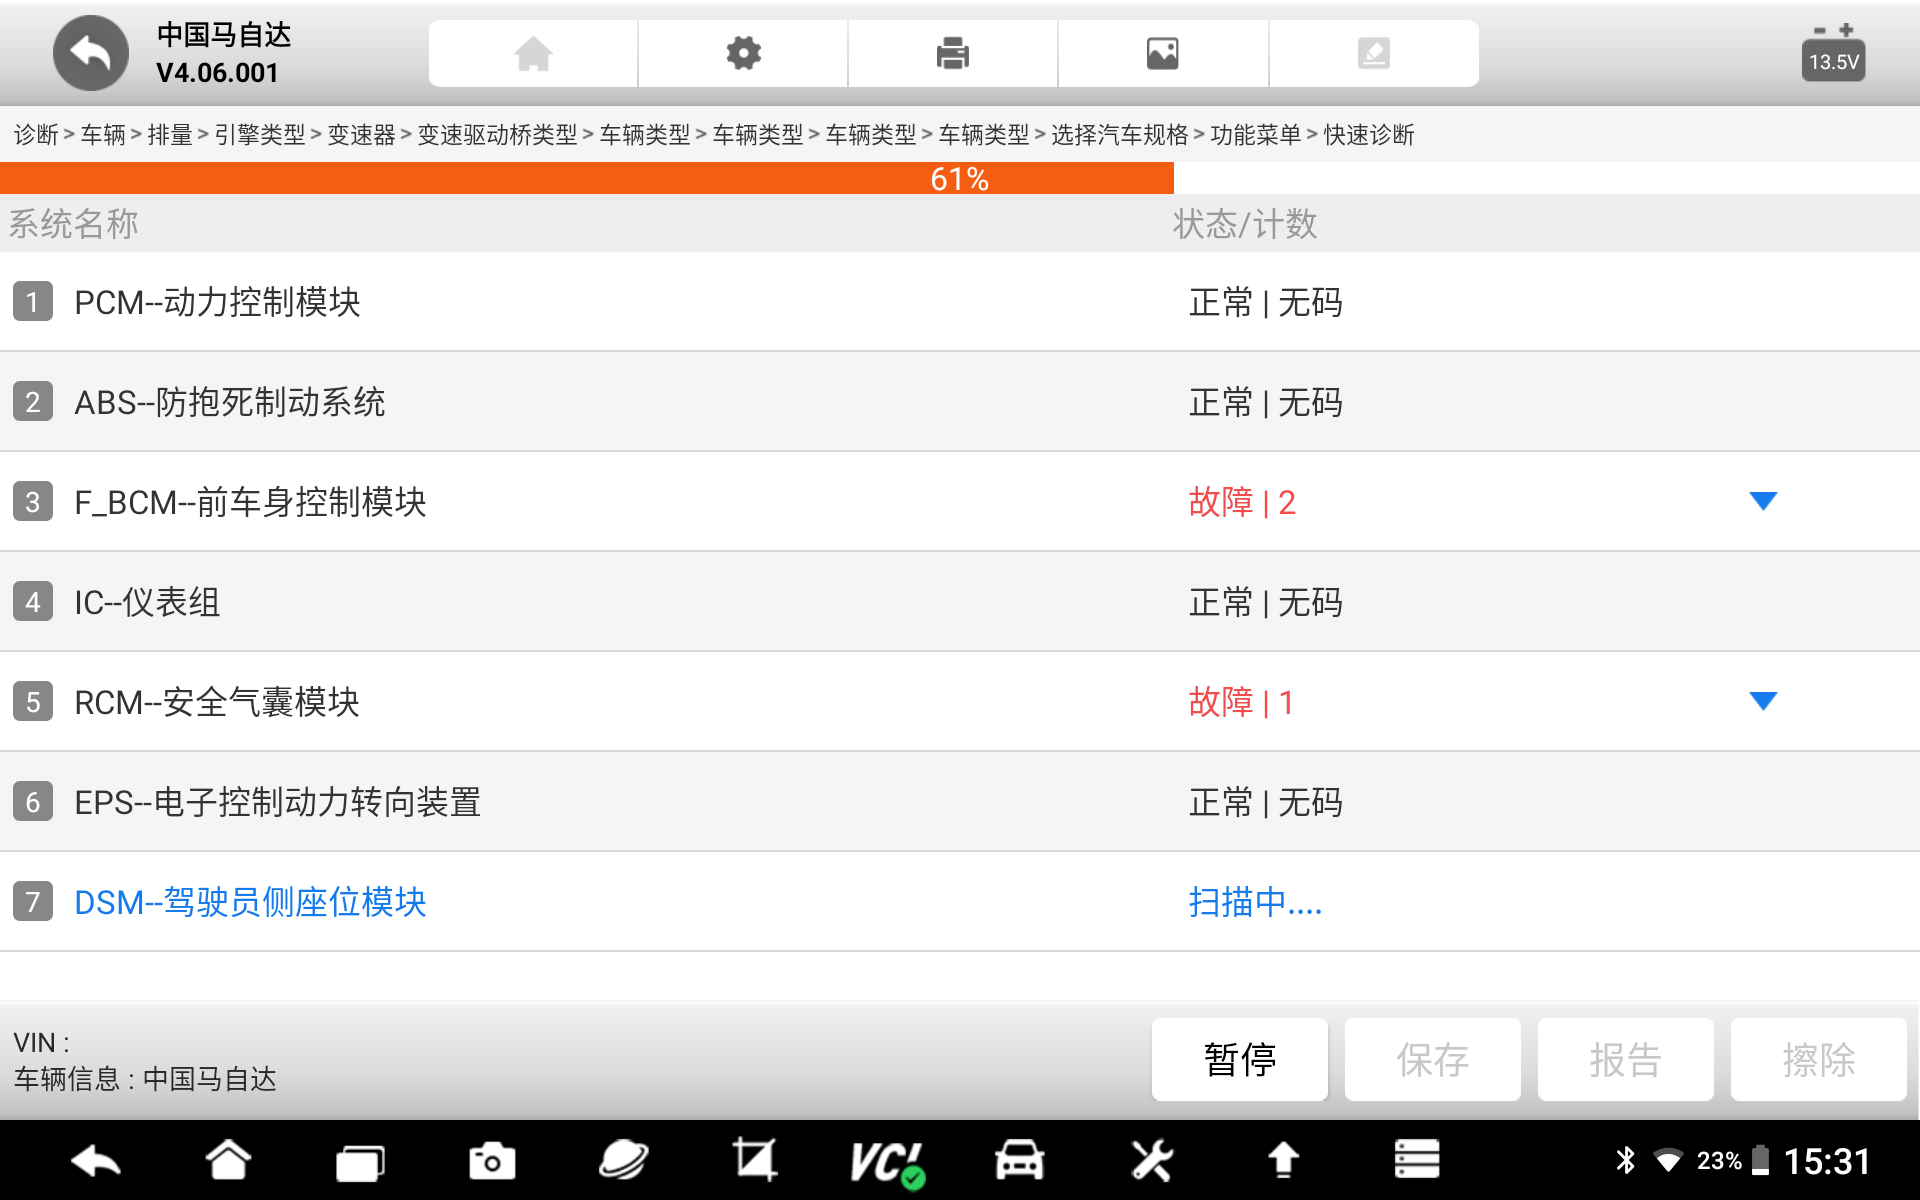The image size is (1920, 1200).
Task: Open the wrench and screwdriver tools icon
Action: coord(1151,1161)
